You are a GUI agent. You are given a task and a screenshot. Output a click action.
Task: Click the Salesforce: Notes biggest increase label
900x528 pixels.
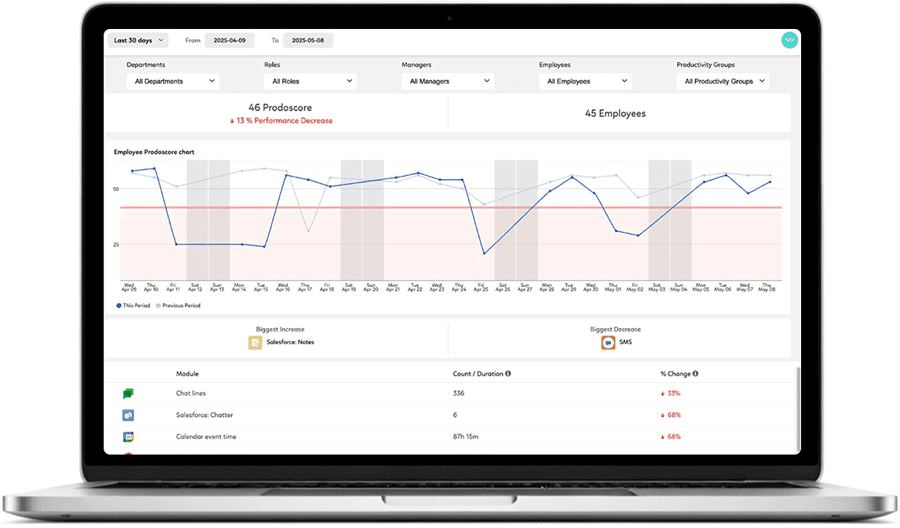[290, 342]
